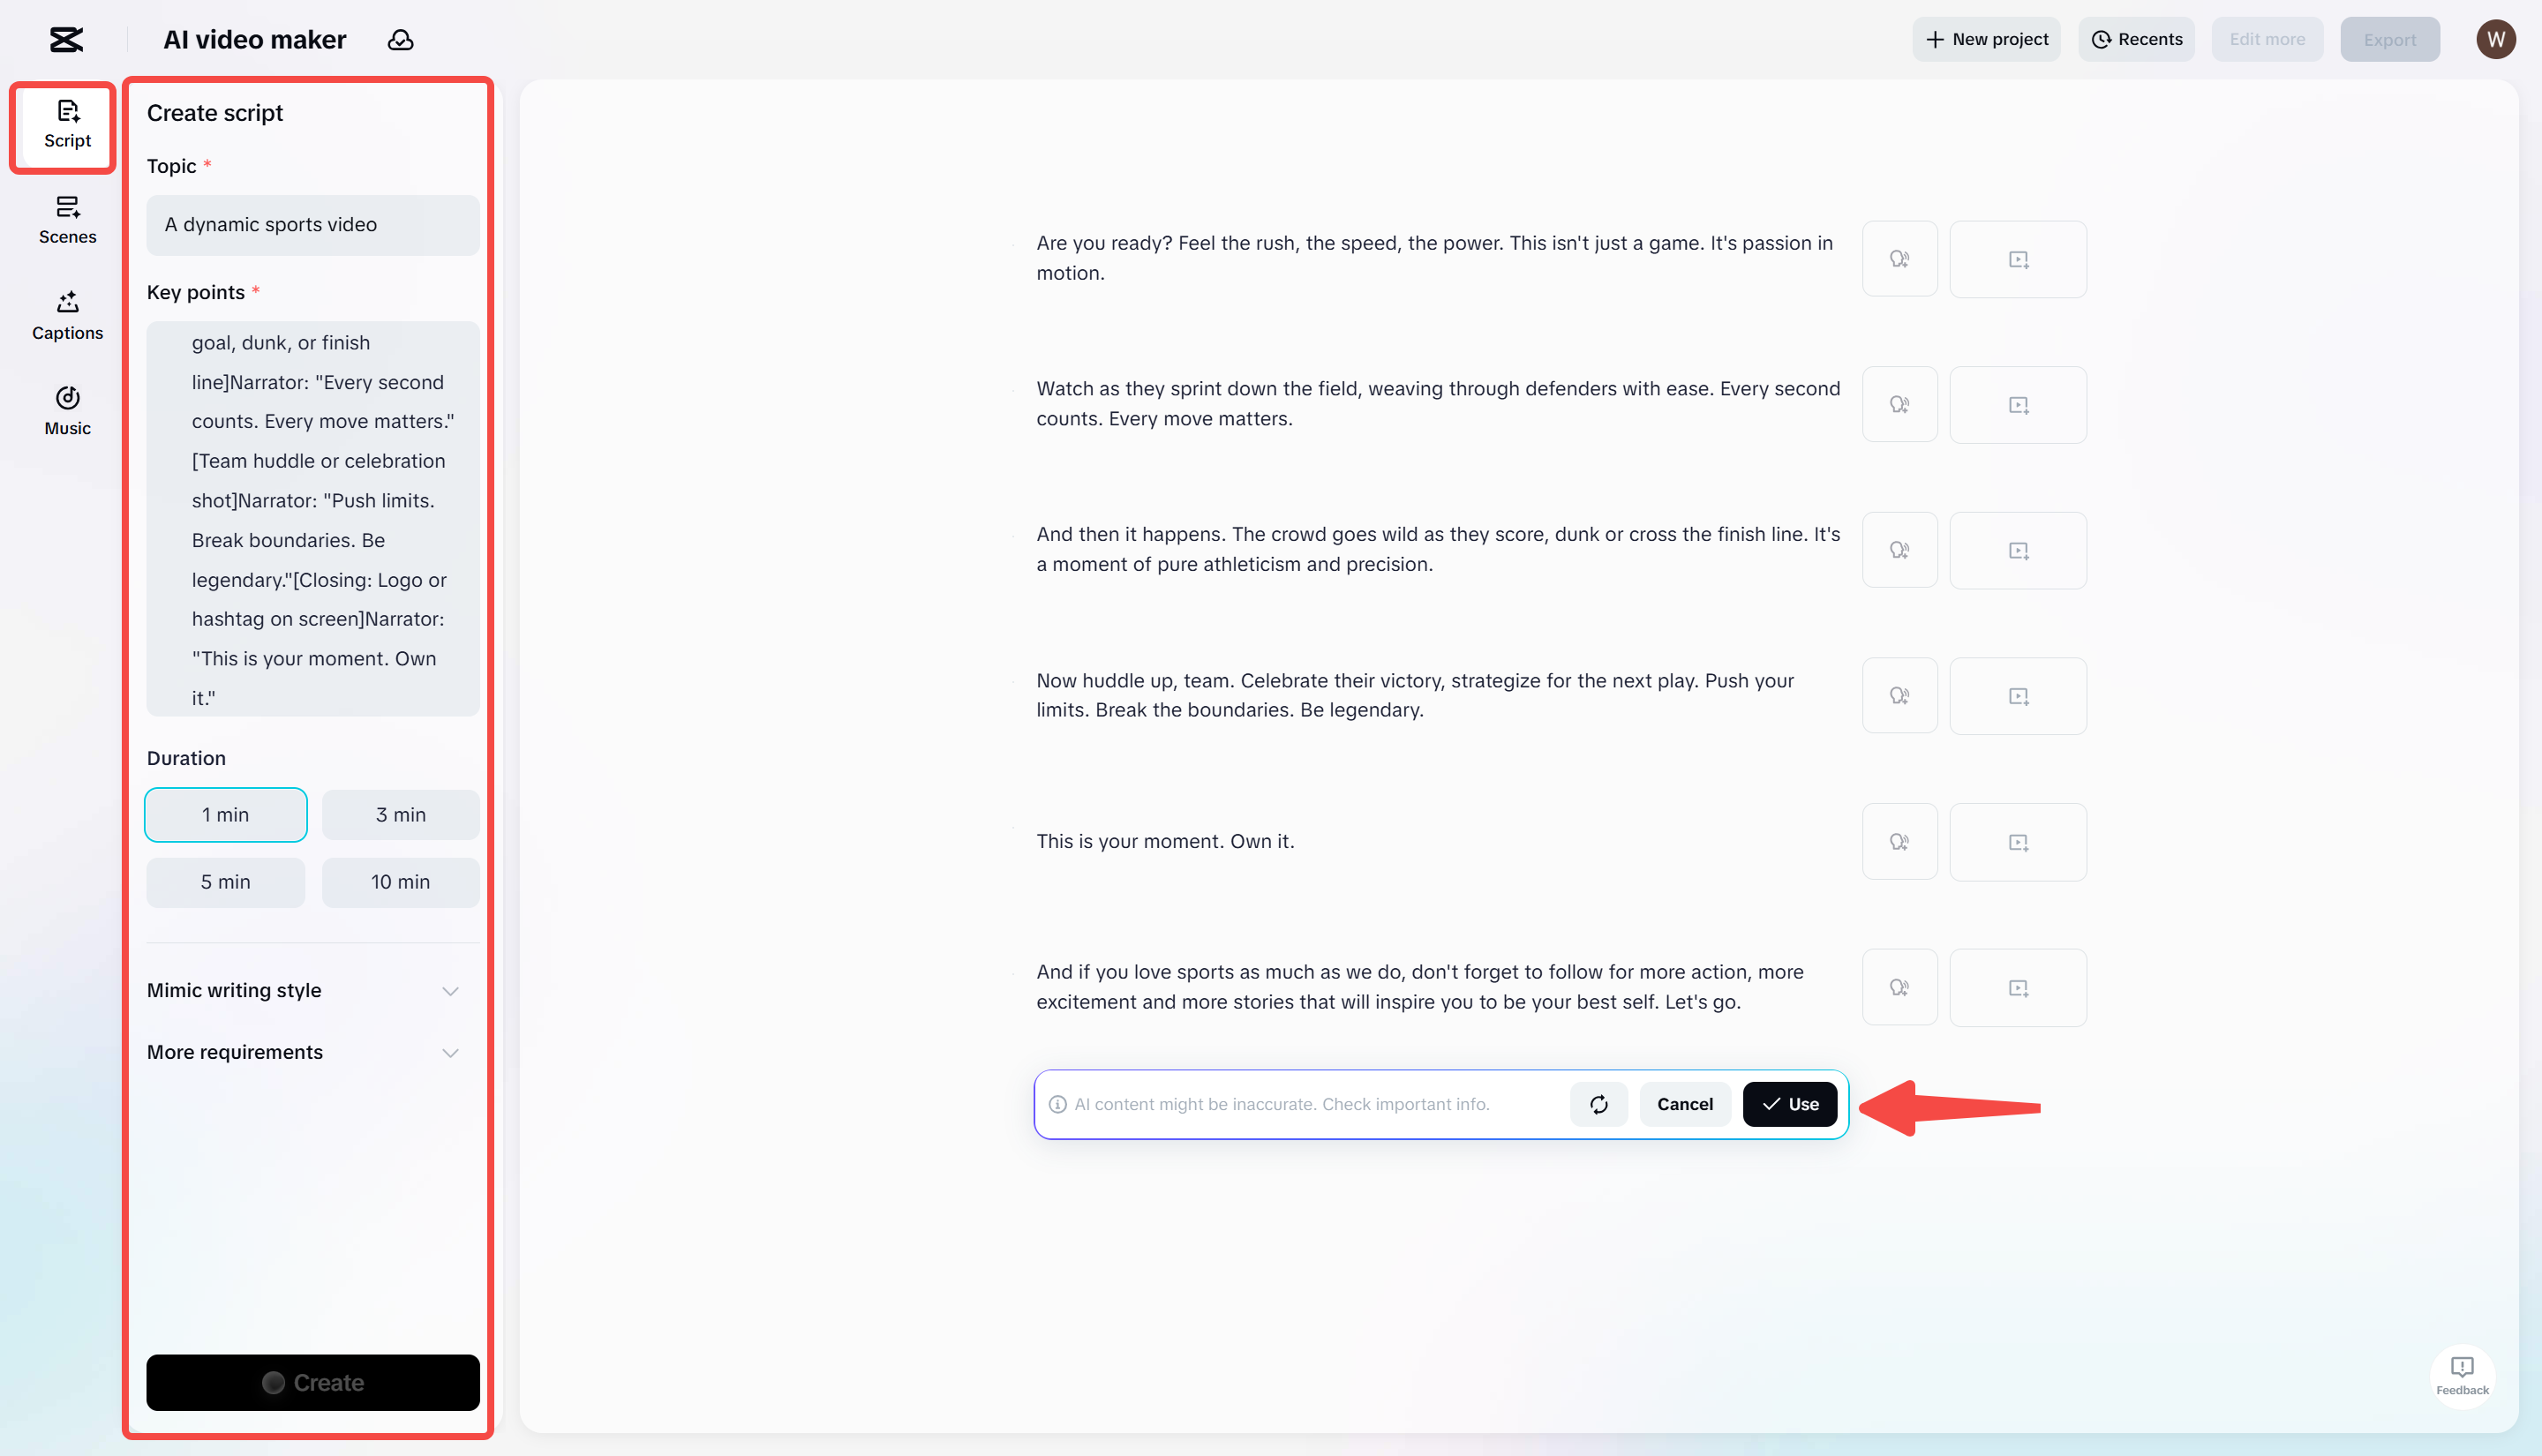The height and width of the screenshot is (1456, 2542).
Task: Switch duration to 5 min
Action: tap(225, 882)
